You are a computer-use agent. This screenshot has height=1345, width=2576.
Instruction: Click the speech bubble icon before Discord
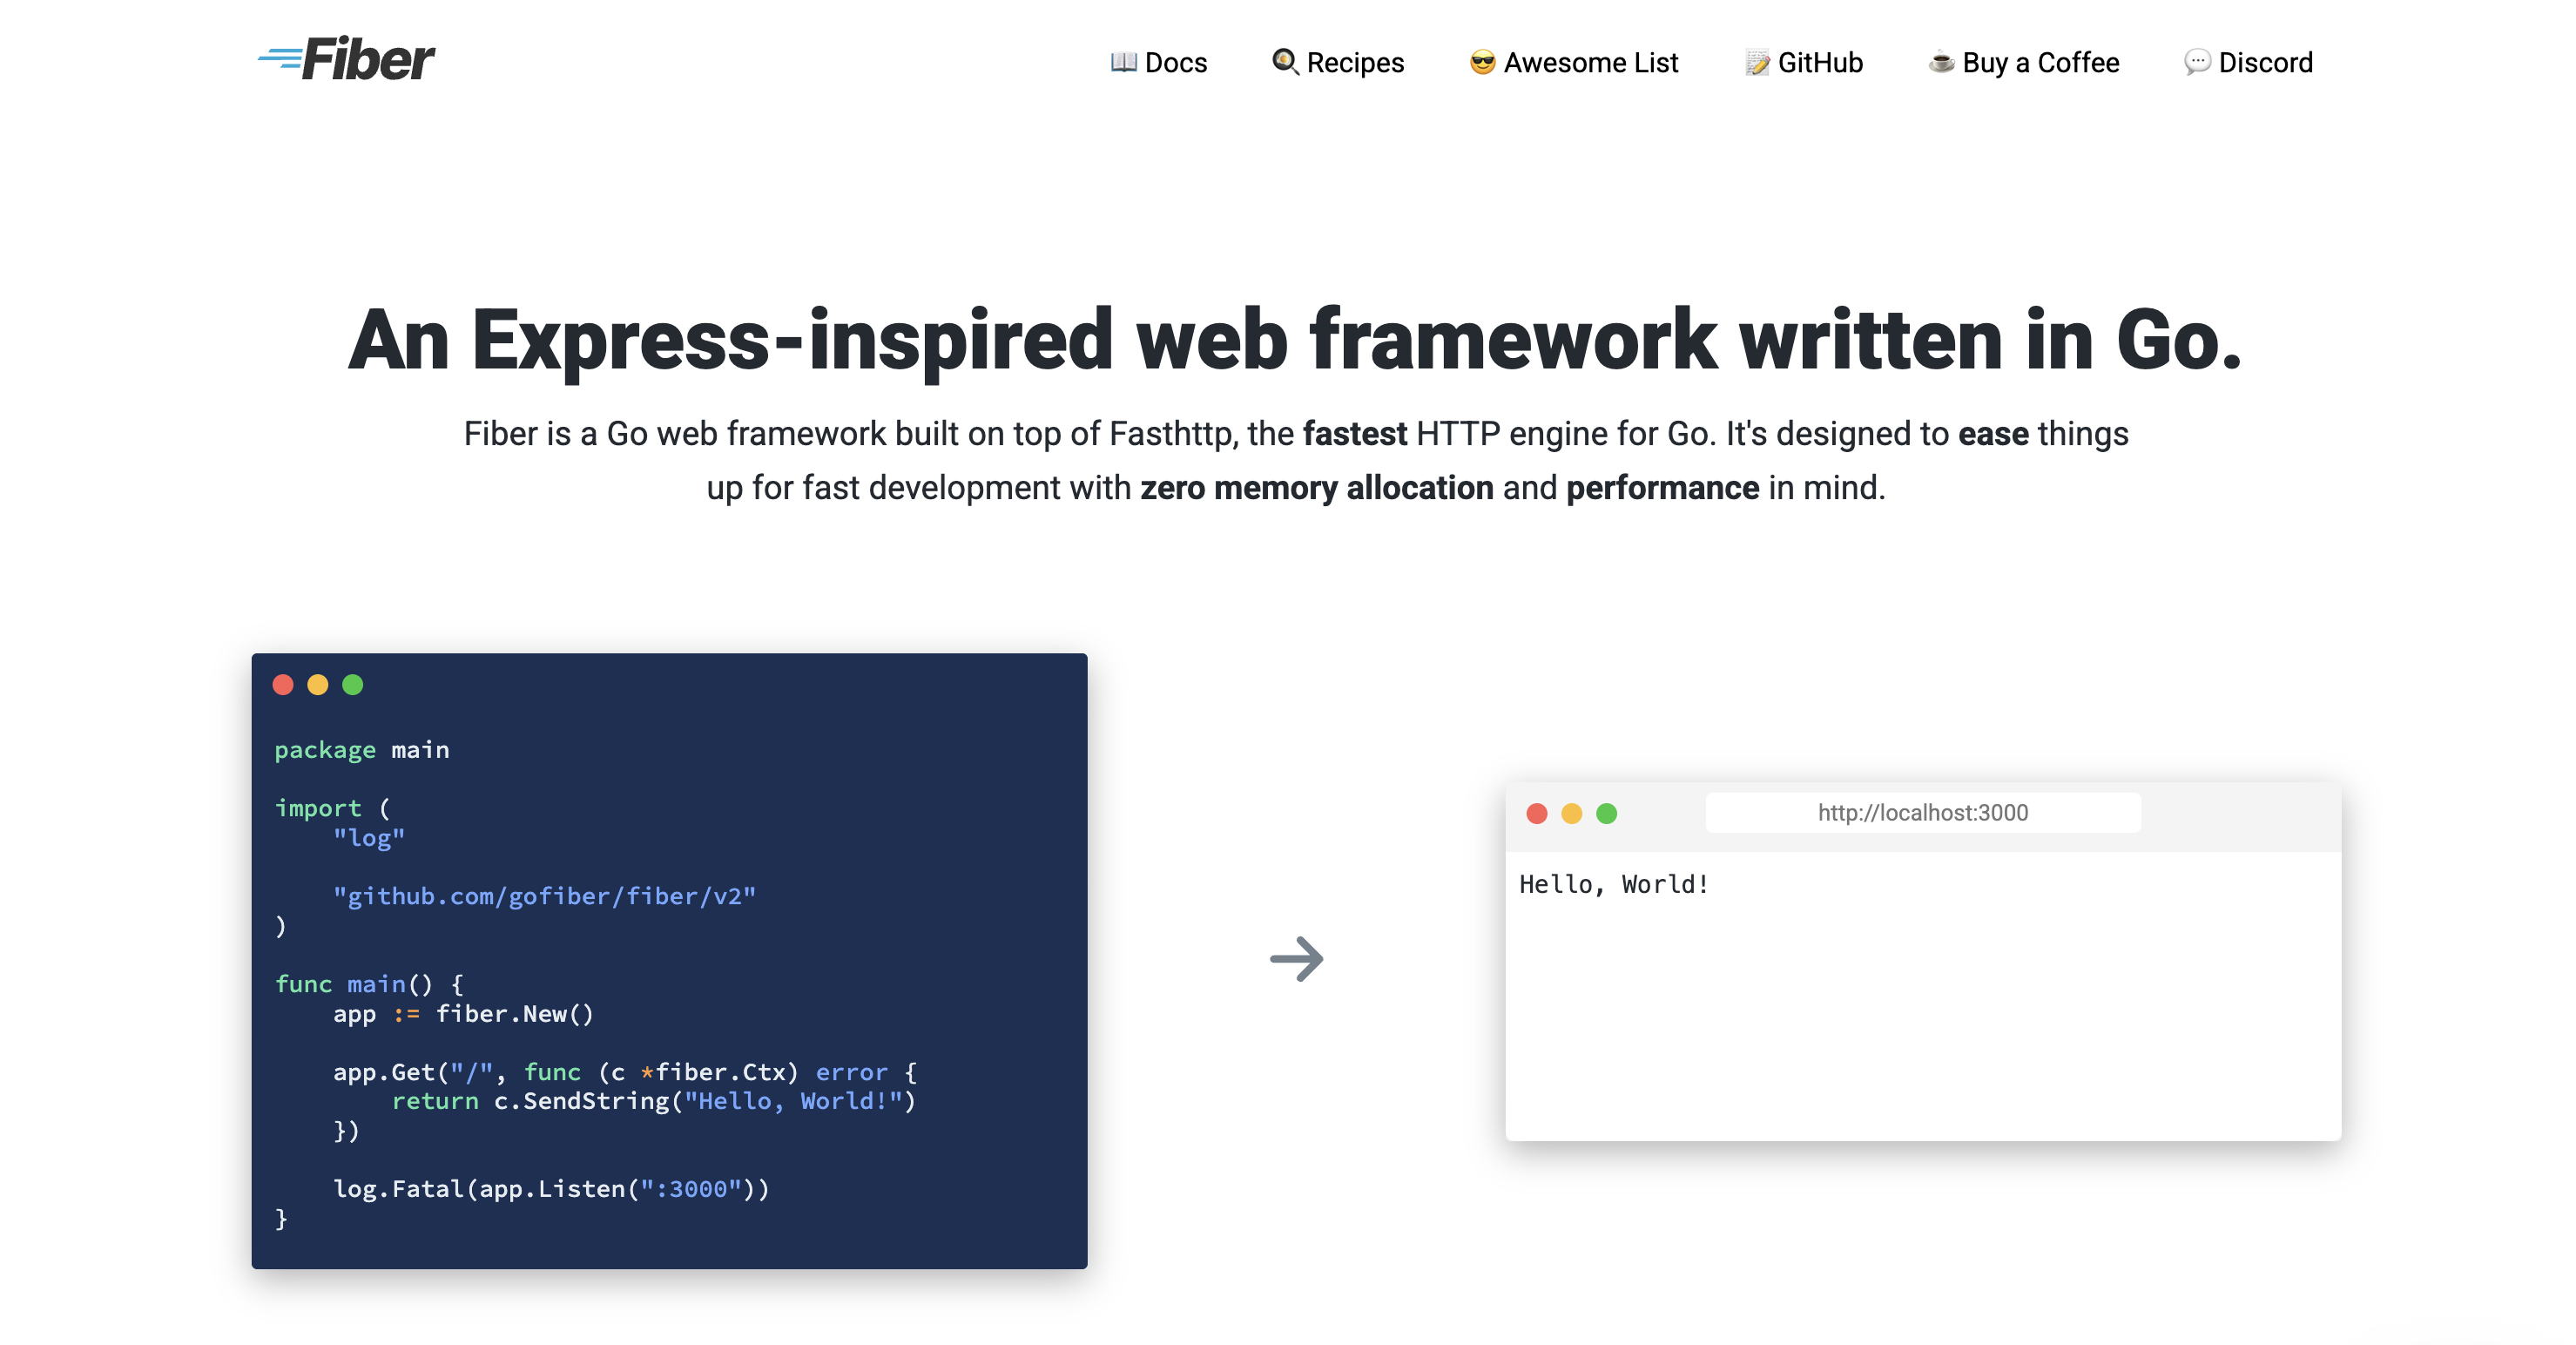tap(2196, 62)
